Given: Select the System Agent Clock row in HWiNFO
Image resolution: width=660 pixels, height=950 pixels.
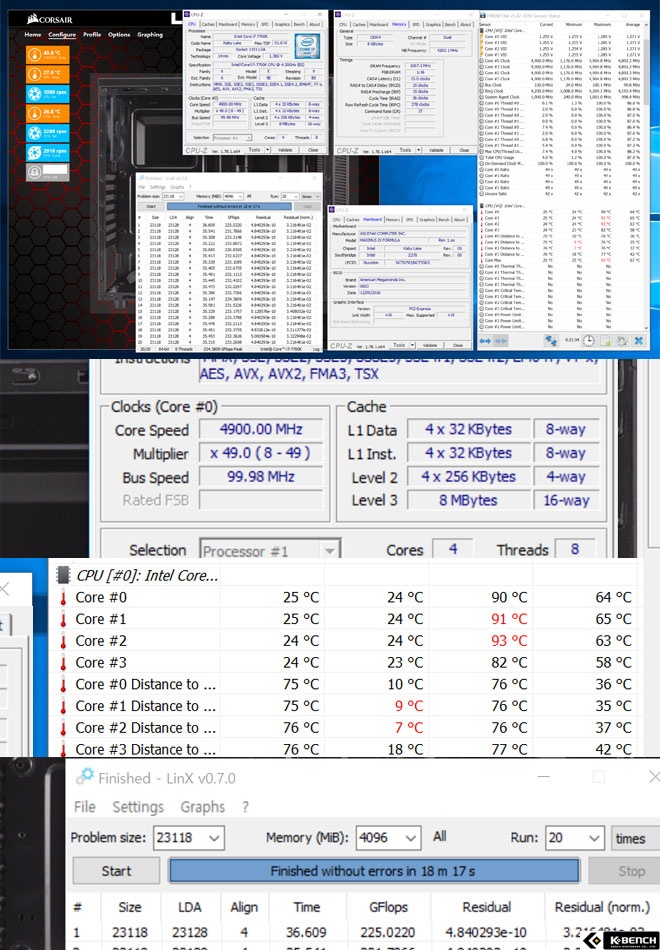Looking at the screenshot, I should tap(561, 97).
